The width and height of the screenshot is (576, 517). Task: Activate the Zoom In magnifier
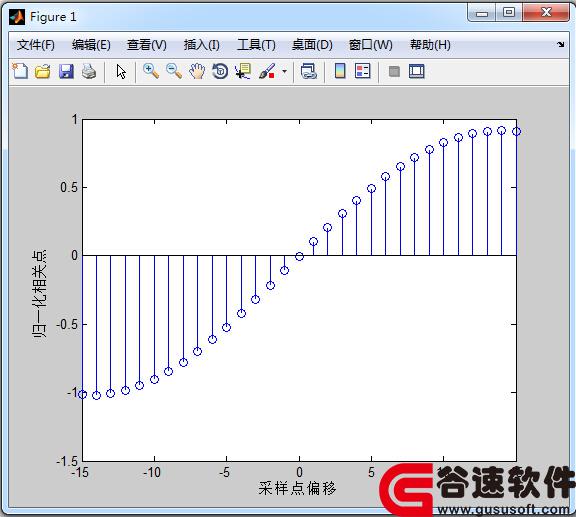[x=151, y=71]
